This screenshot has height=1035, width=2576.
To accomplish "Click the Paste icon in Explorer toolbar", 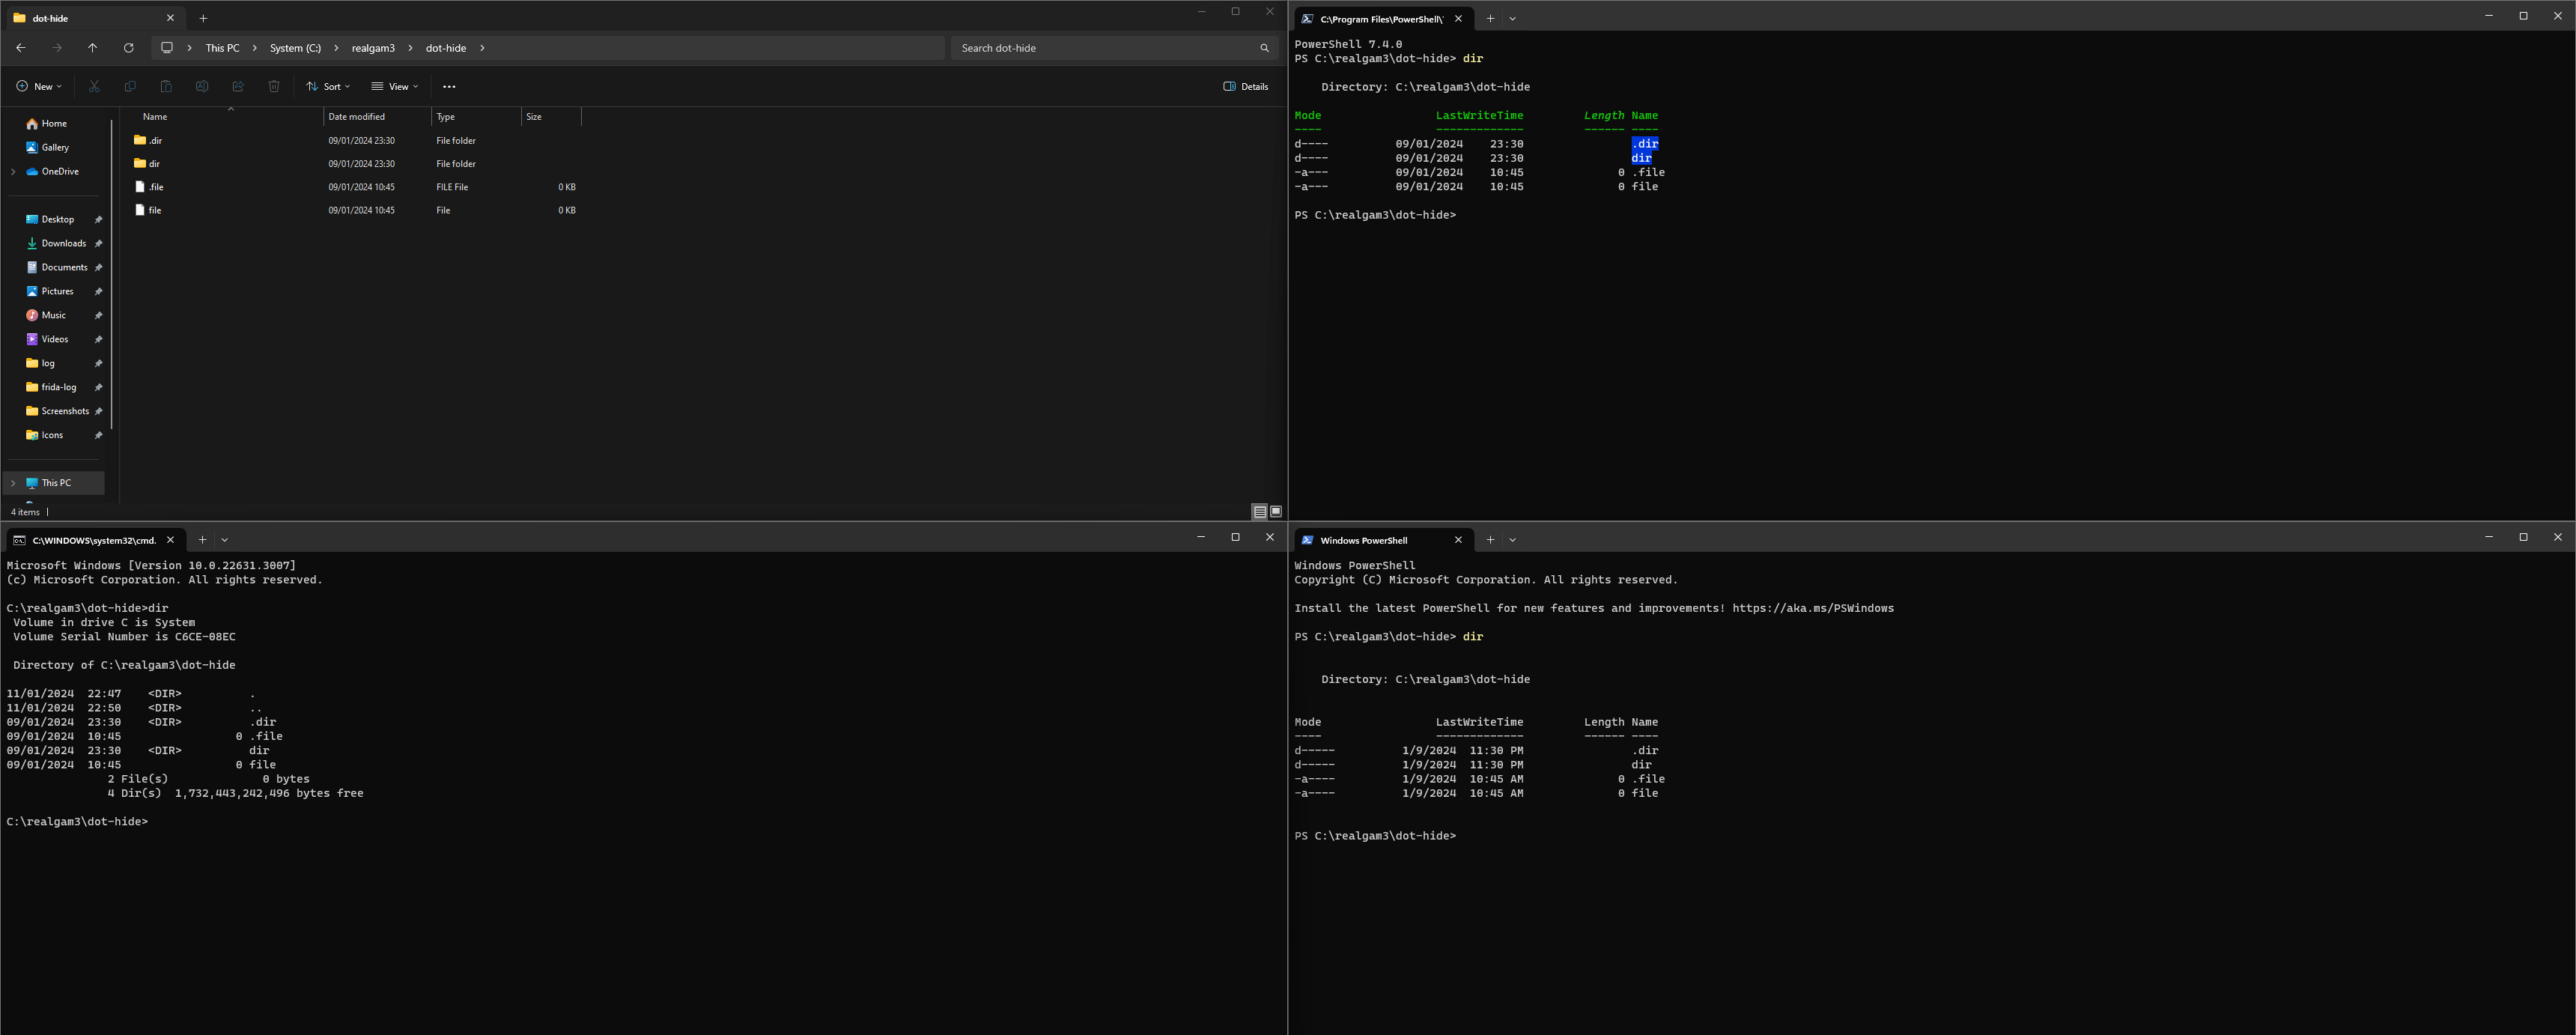I will [x=166, y=87].
